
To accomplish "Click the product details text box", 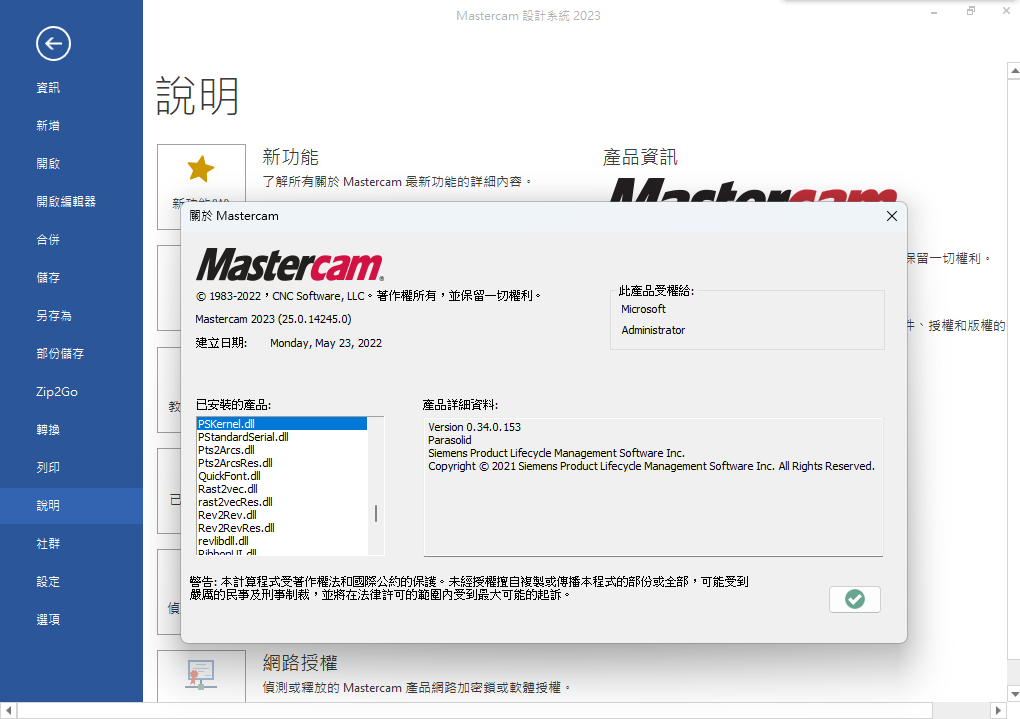I will click(653, 487).
